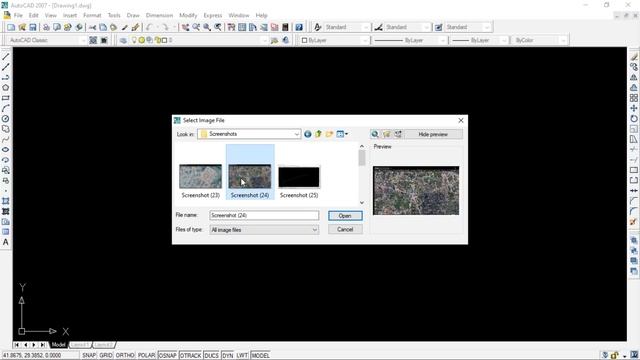Open the Insert menu
The height and width of the screenshot is (360, 640).
pos(70,15)
